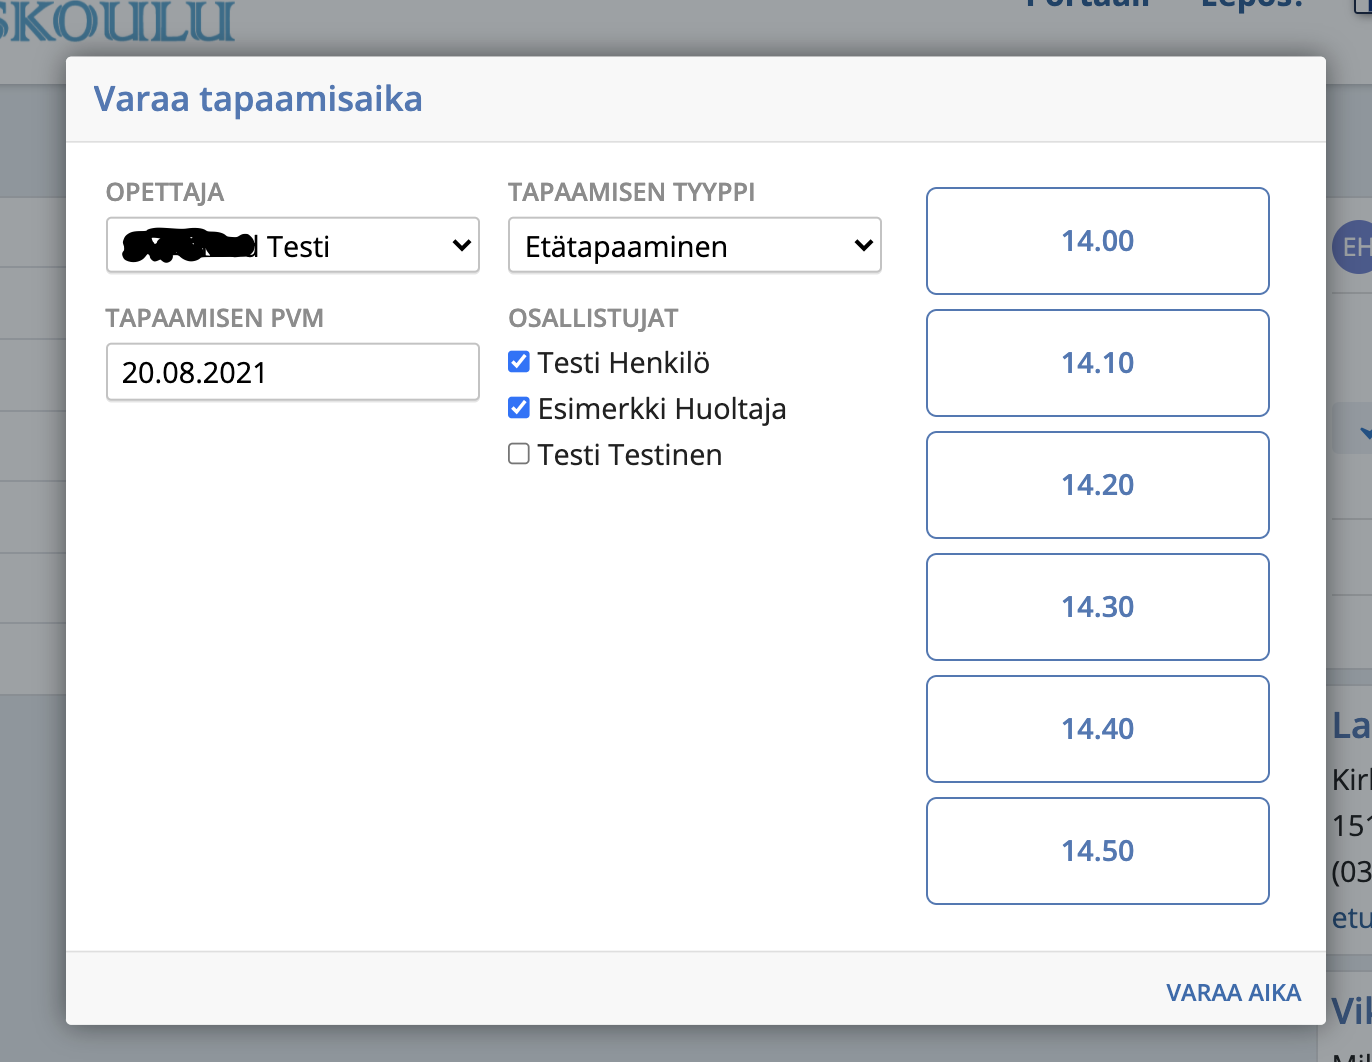Choose the 14.50 time slot

pos(1097,851)
